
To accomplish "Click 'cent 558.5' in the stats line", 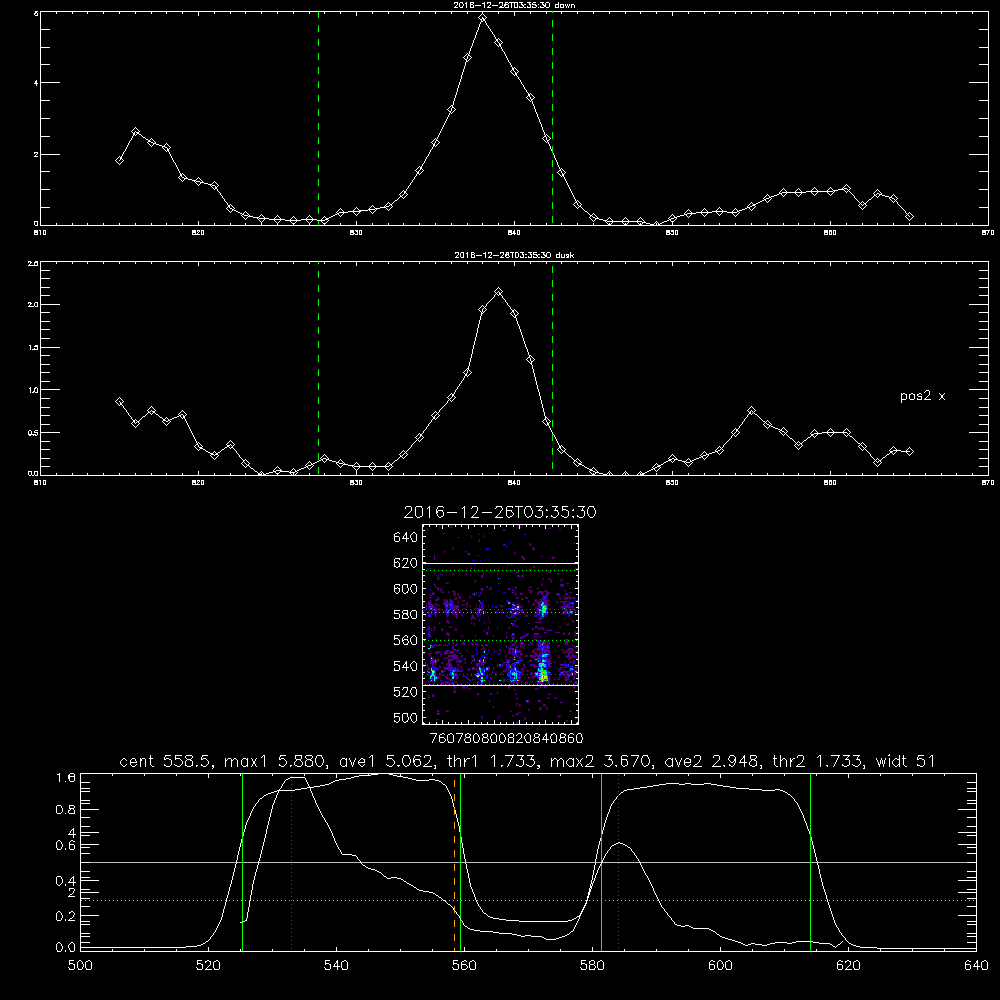I will (x=163, y=761).
